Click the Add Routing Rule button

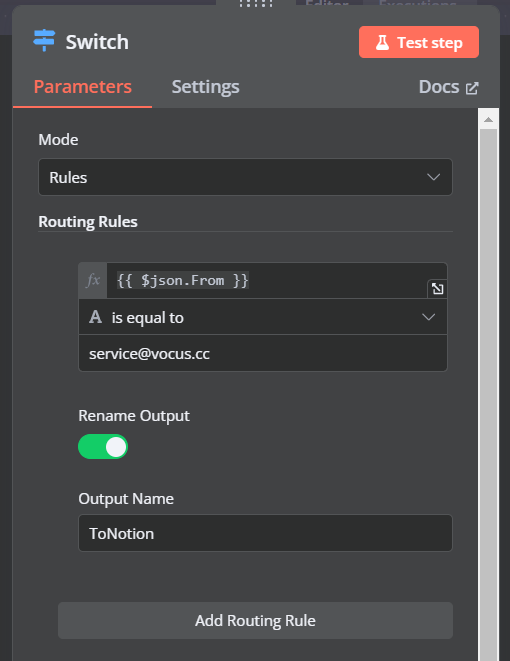(255, 621)
